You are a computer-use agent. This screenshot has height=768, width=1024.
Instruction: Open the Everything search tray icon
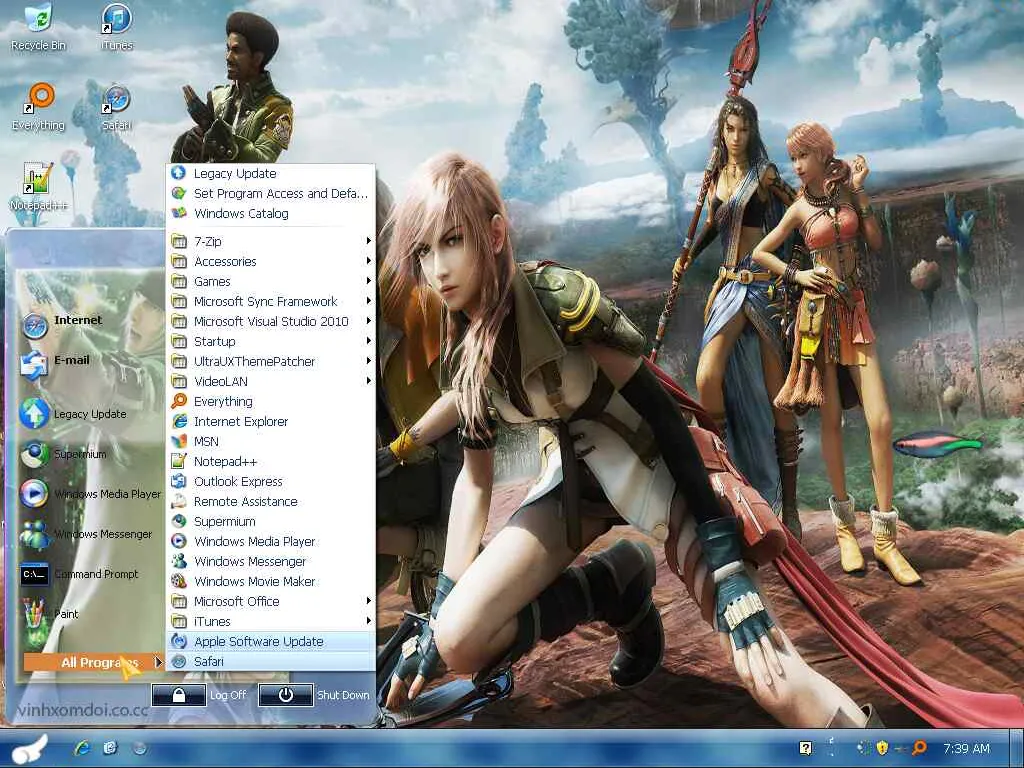click(x=919, y=748)
